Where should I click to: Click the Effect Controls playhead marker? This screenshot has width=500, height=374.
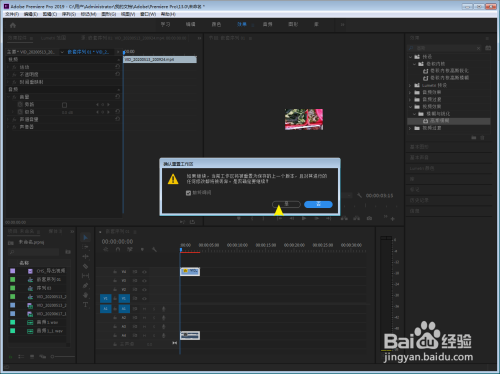point(124,52)
